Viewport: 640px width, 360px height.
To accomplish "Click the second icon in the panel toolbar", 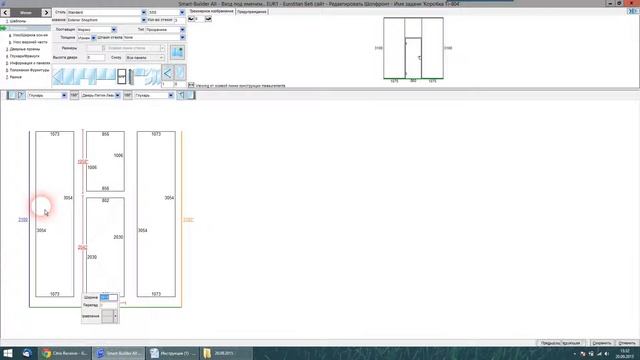I will [21, 95].
